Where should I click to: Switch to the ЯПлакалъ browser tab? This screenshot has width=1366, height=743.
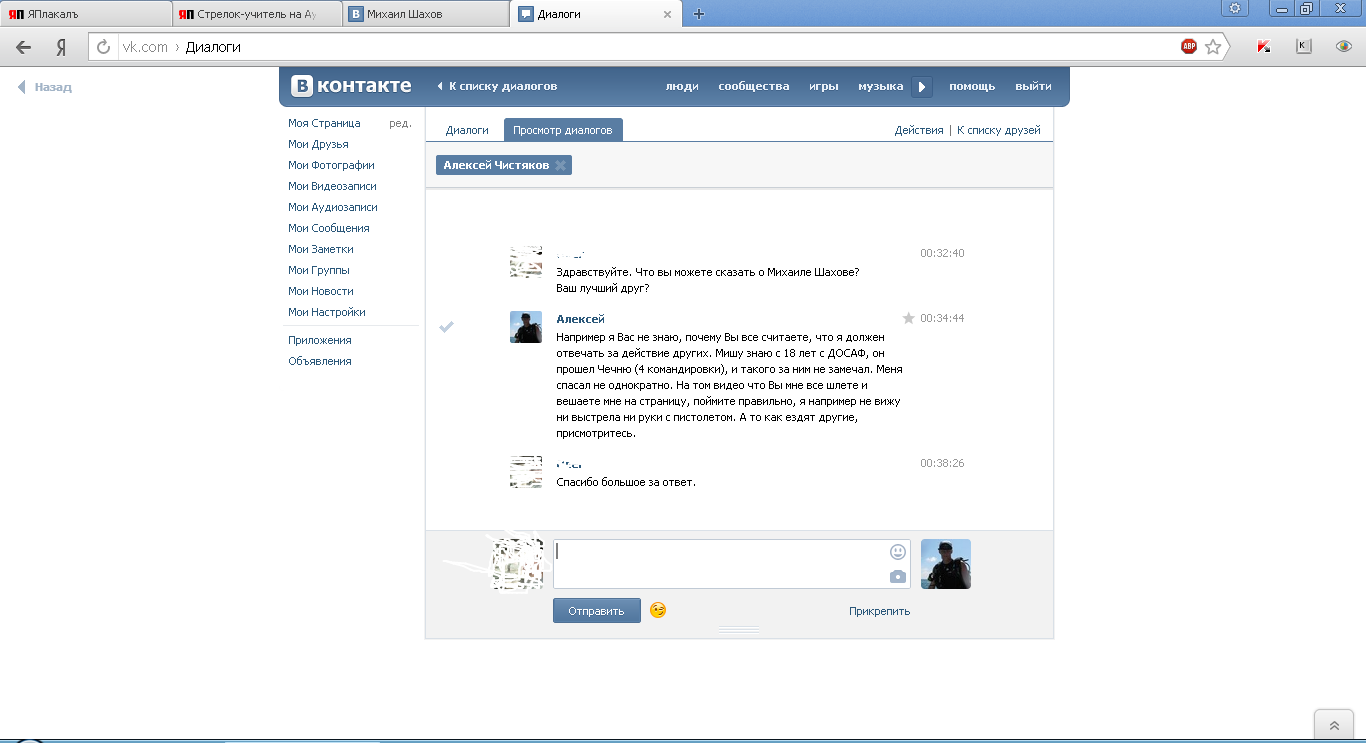tap(85, 14)
